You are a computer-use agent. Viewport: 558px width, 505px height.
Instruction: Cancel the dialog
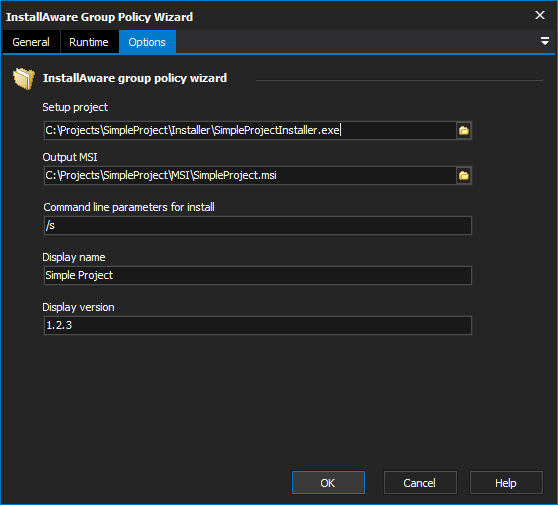420,483
